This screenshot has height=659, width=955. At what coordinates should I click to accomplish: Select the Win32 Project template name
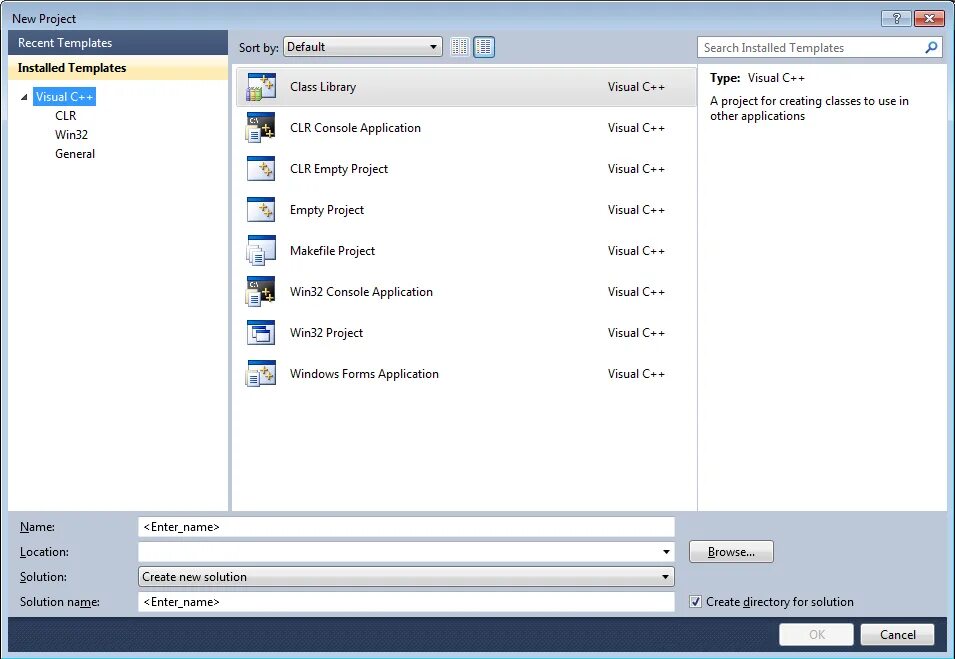click(326, 333)
